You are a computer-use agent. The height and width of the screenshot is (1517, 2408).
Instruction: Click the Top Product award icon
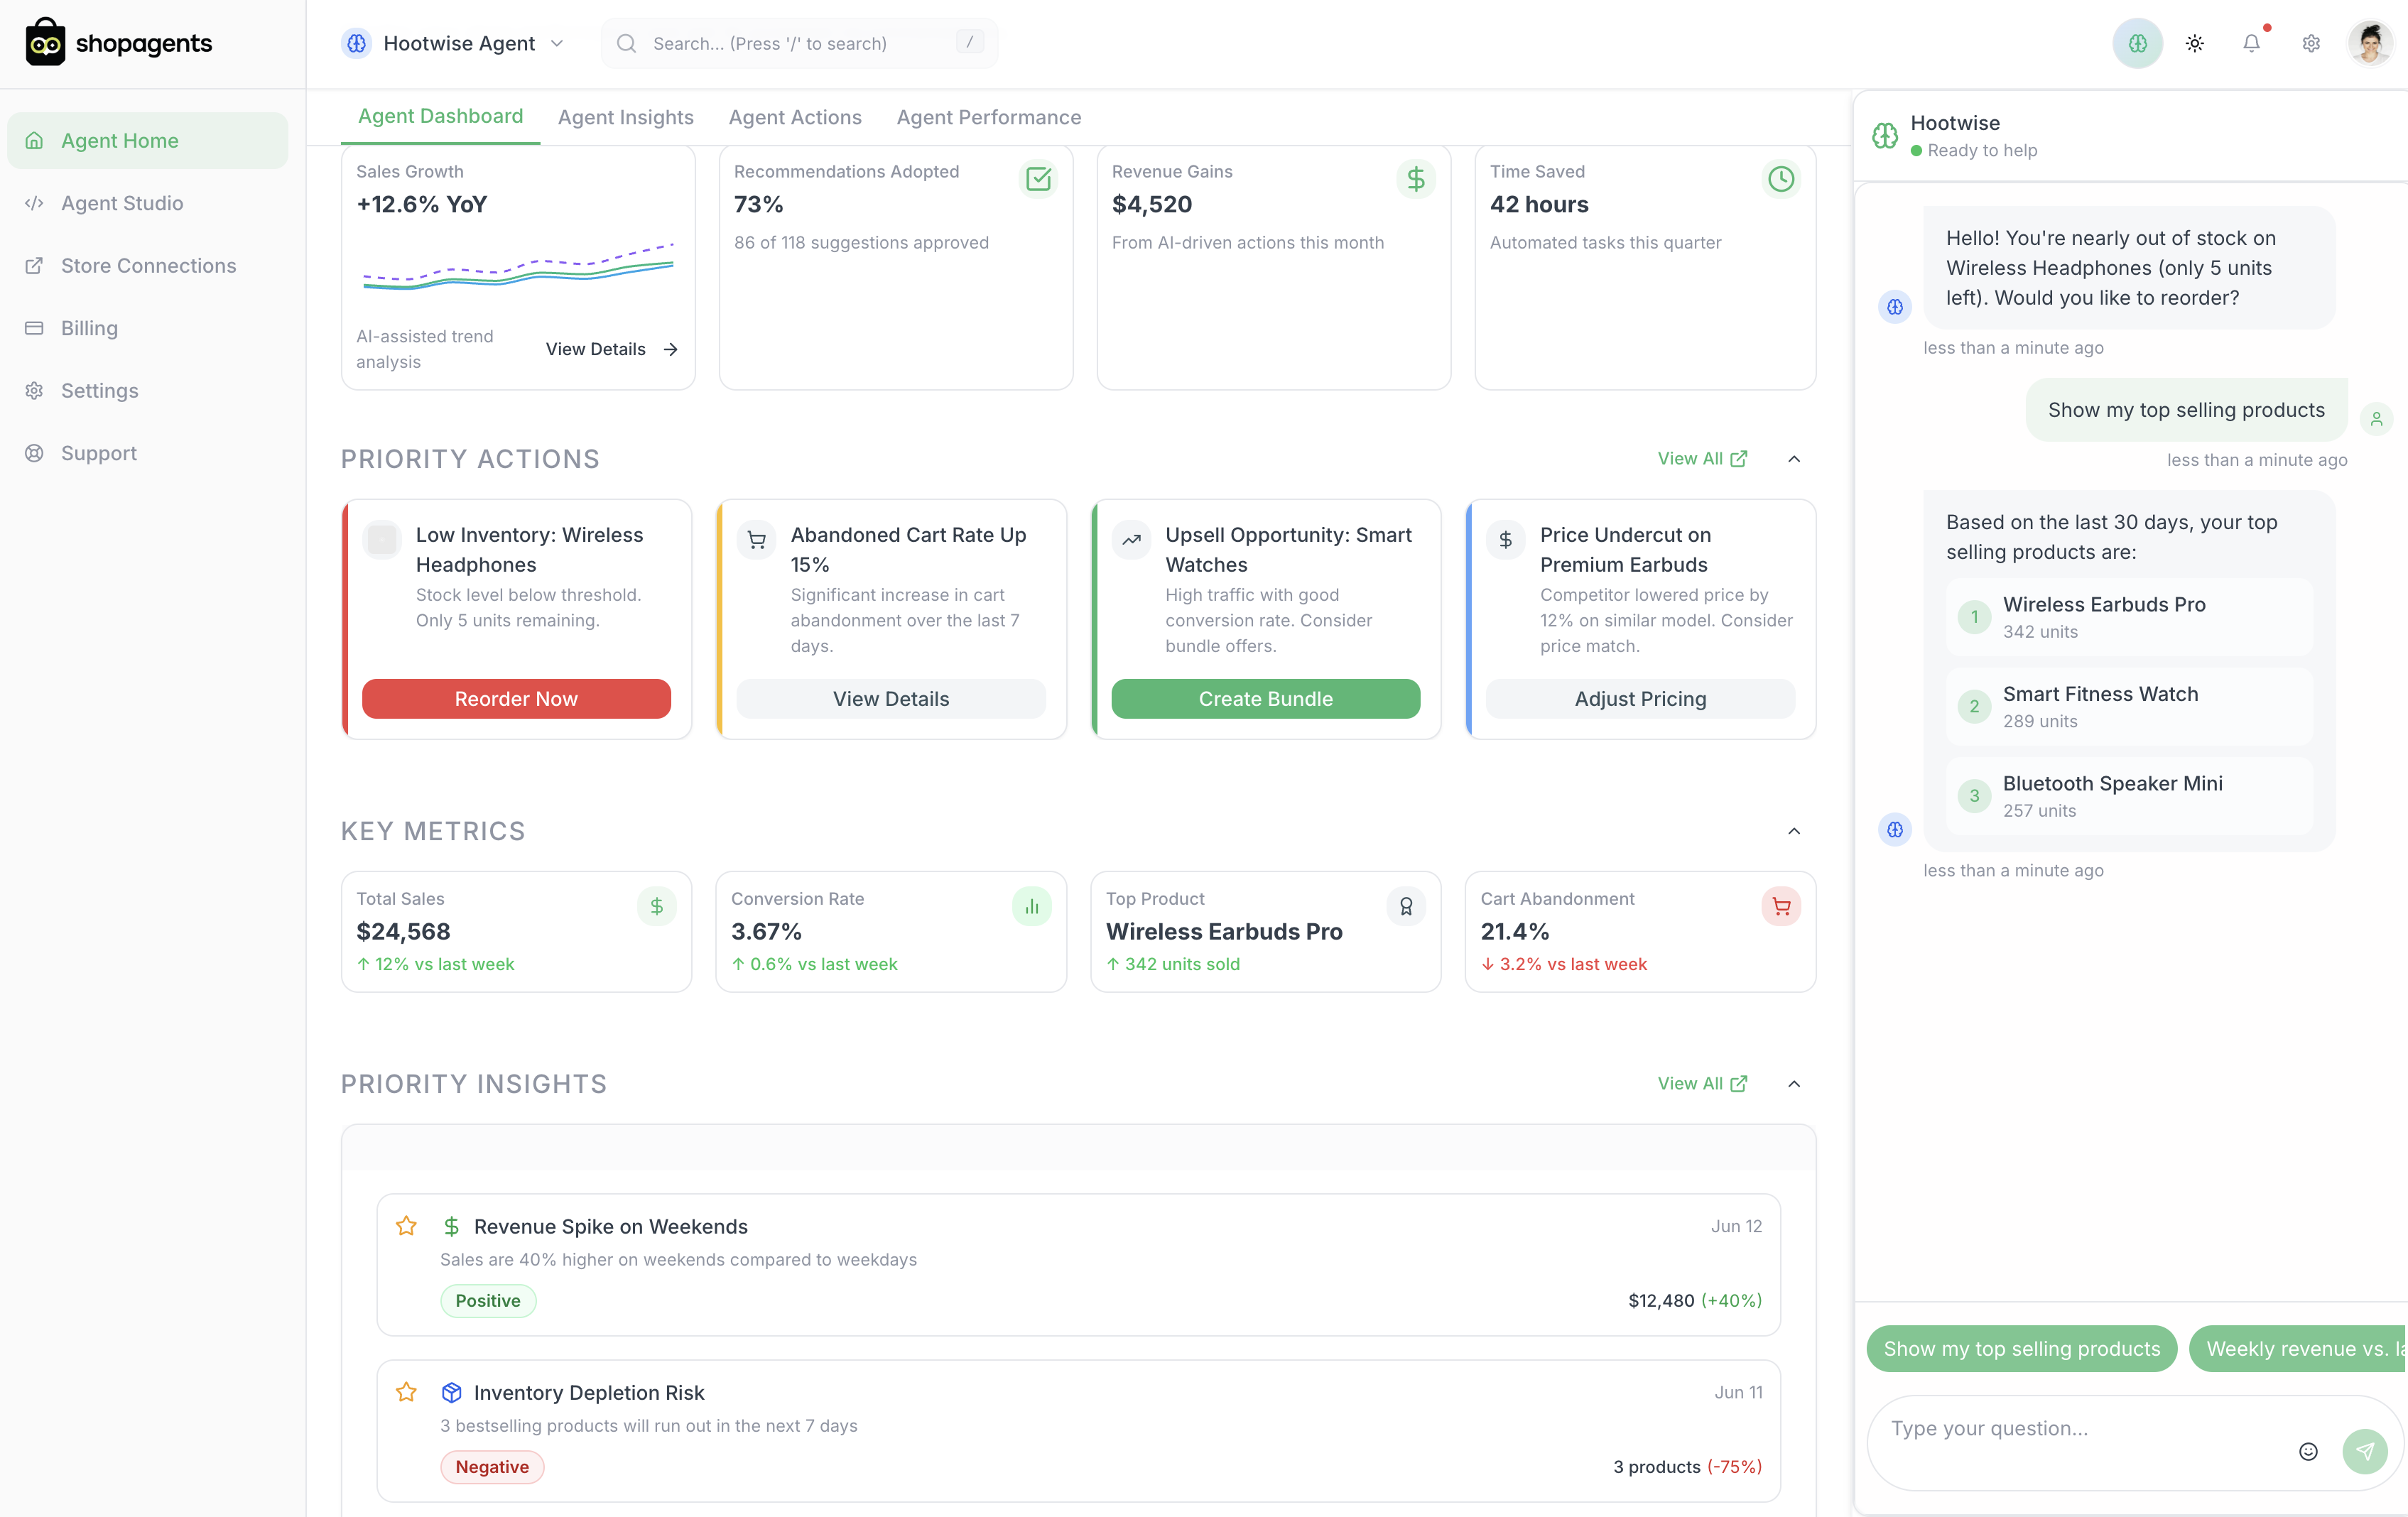[1406, 906]
